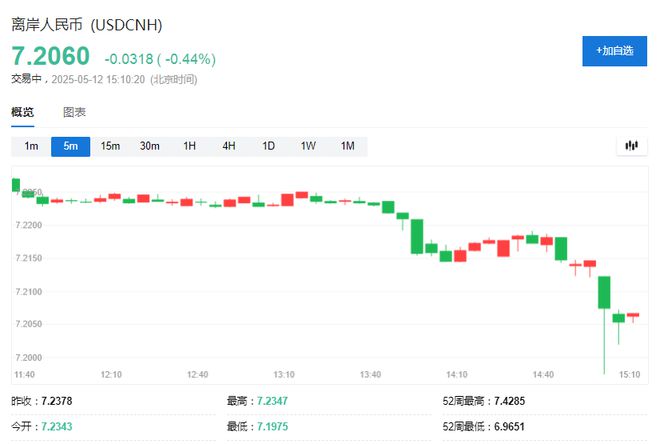Click the 7.2200 price axis label
This screenshot has height=444, width=660.
tap(29, 225)
